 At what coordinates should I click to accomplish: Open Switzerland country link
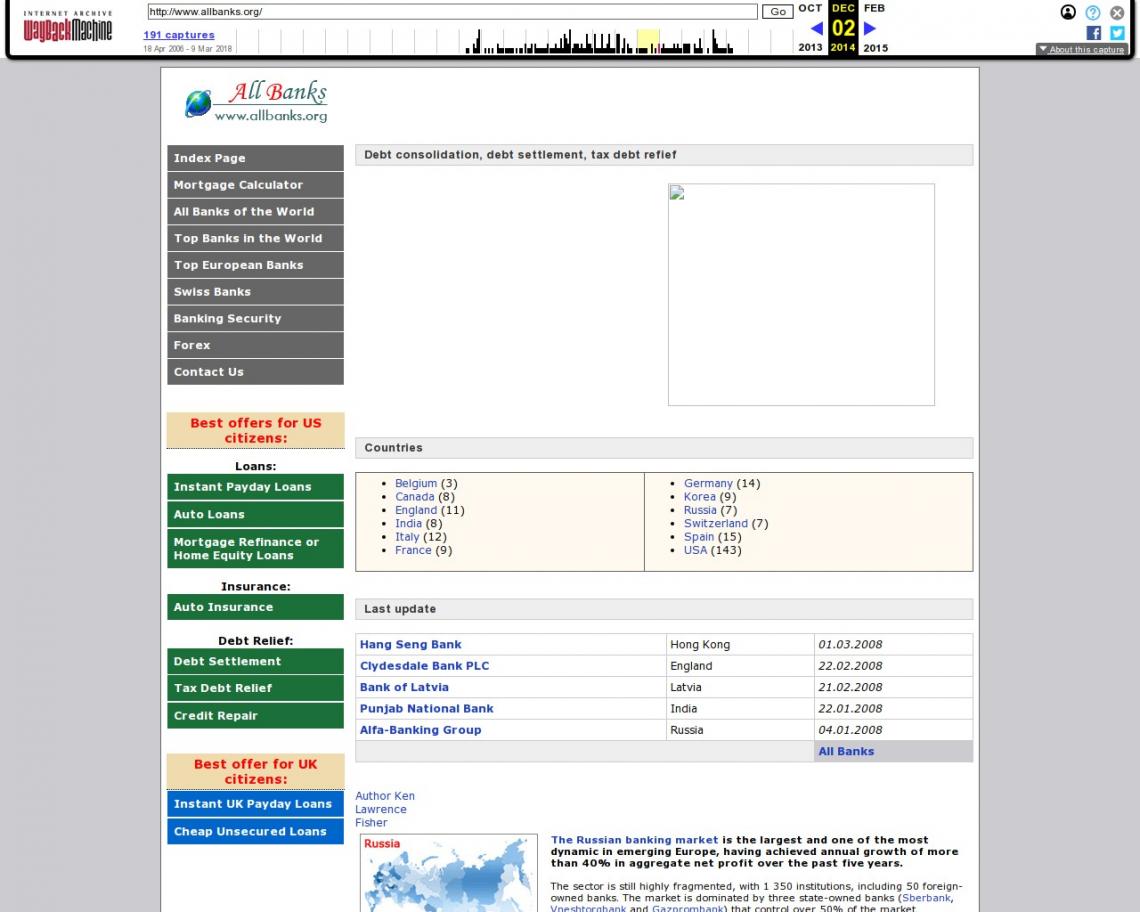point(715,524)
